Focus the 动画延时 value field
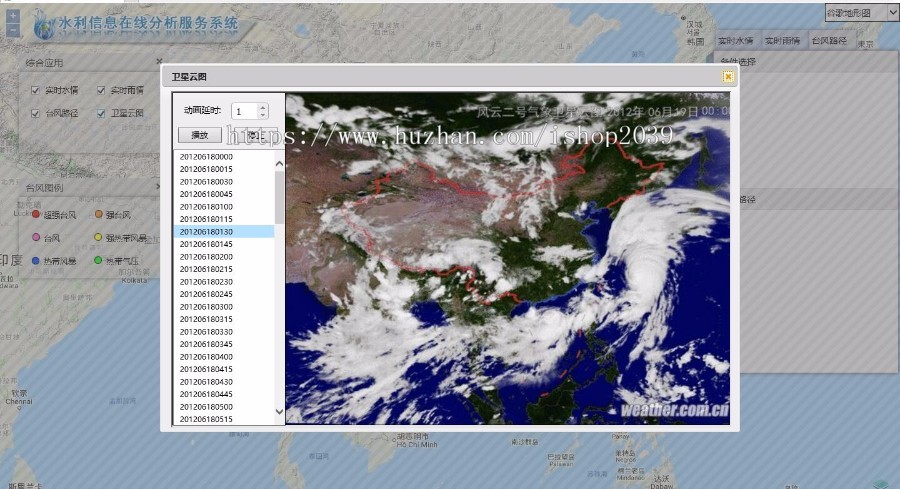 245,111
